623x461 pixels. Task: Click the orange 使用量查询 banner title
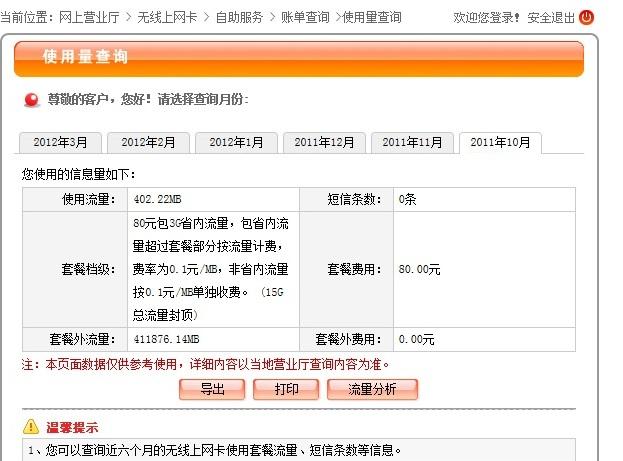tap(85, 56)
